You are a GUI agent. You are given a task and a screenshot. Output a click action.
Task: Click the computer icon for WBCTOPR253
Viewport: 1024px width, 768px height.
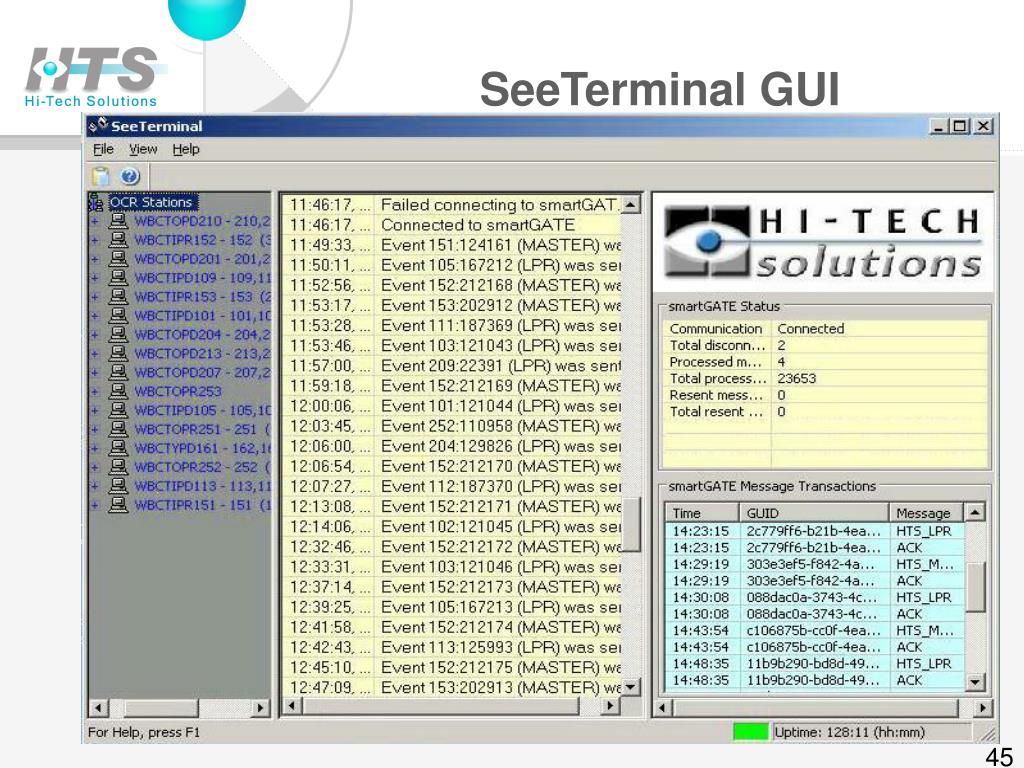coord(118,391)
